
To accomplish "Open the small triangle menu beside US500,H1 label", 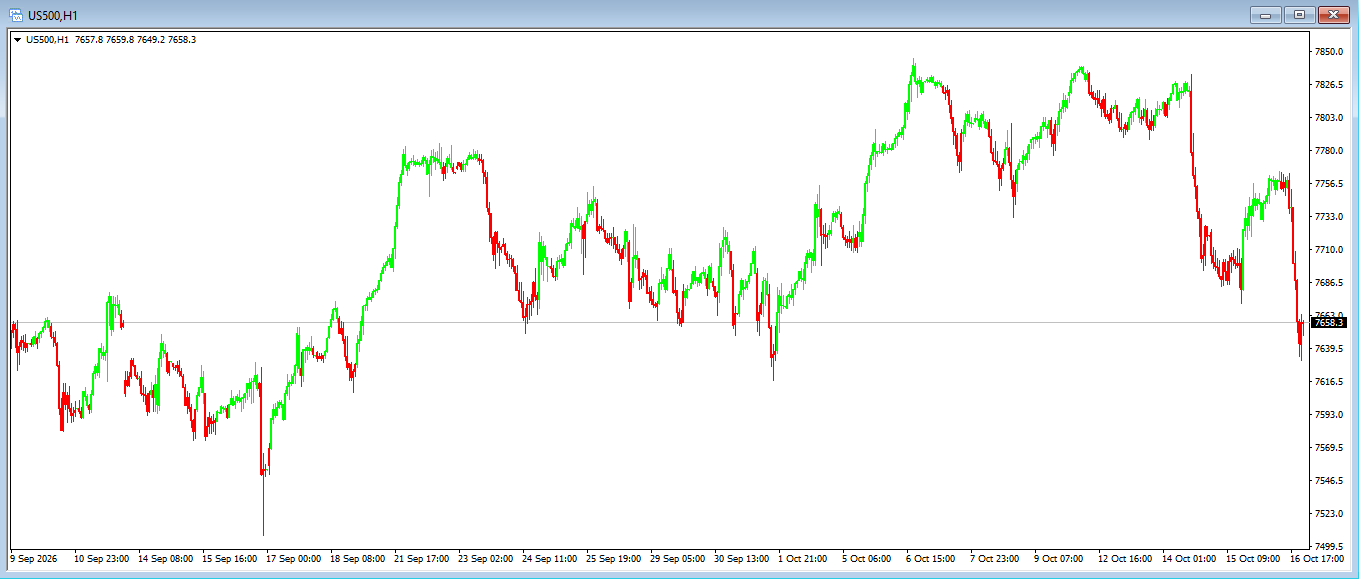I will click(x=17, y=40).
